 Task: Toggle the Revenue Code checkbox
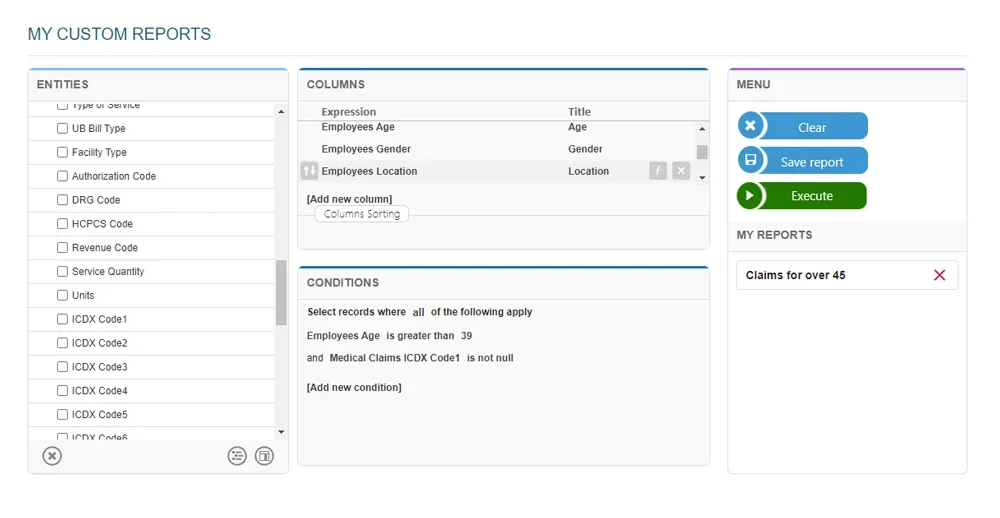(x=63, y=248)
